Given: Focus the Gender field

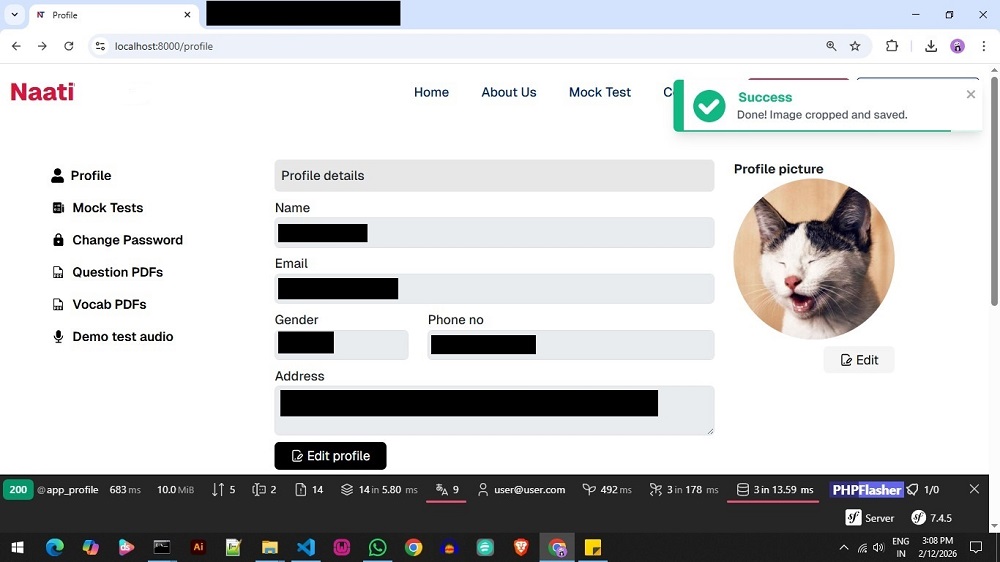Looking at the screenshot, I should tap(341, 344).
